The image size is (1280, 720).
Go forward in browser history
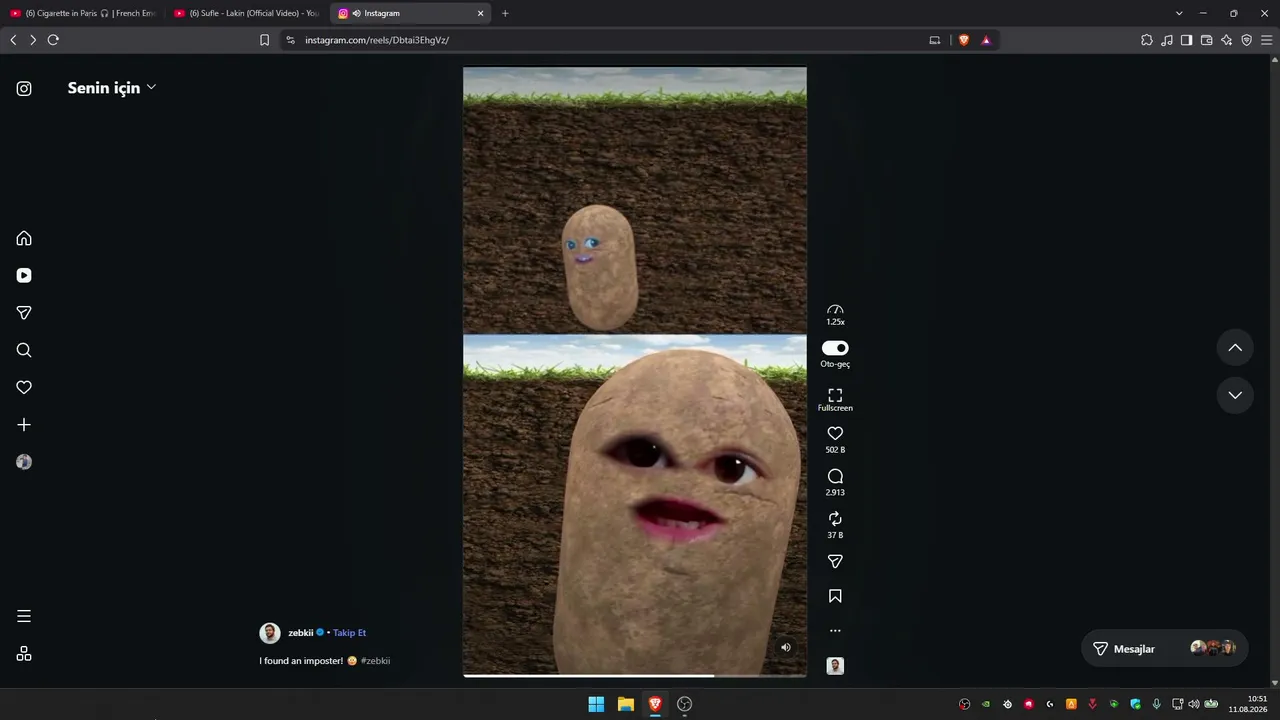tap(33, 40)
